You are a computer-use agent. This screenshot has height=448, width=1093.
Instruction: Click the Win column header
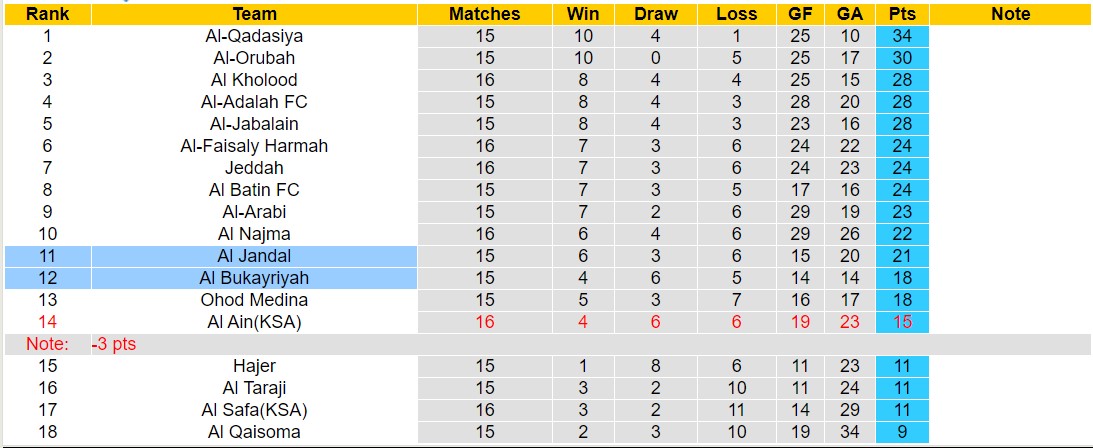point(582,14)
